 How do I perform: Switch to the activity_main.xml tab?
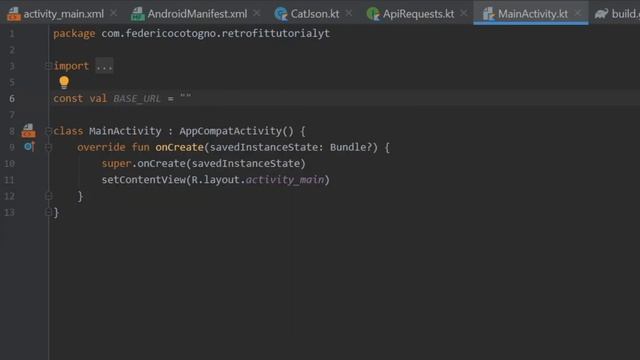pos(63,14)
